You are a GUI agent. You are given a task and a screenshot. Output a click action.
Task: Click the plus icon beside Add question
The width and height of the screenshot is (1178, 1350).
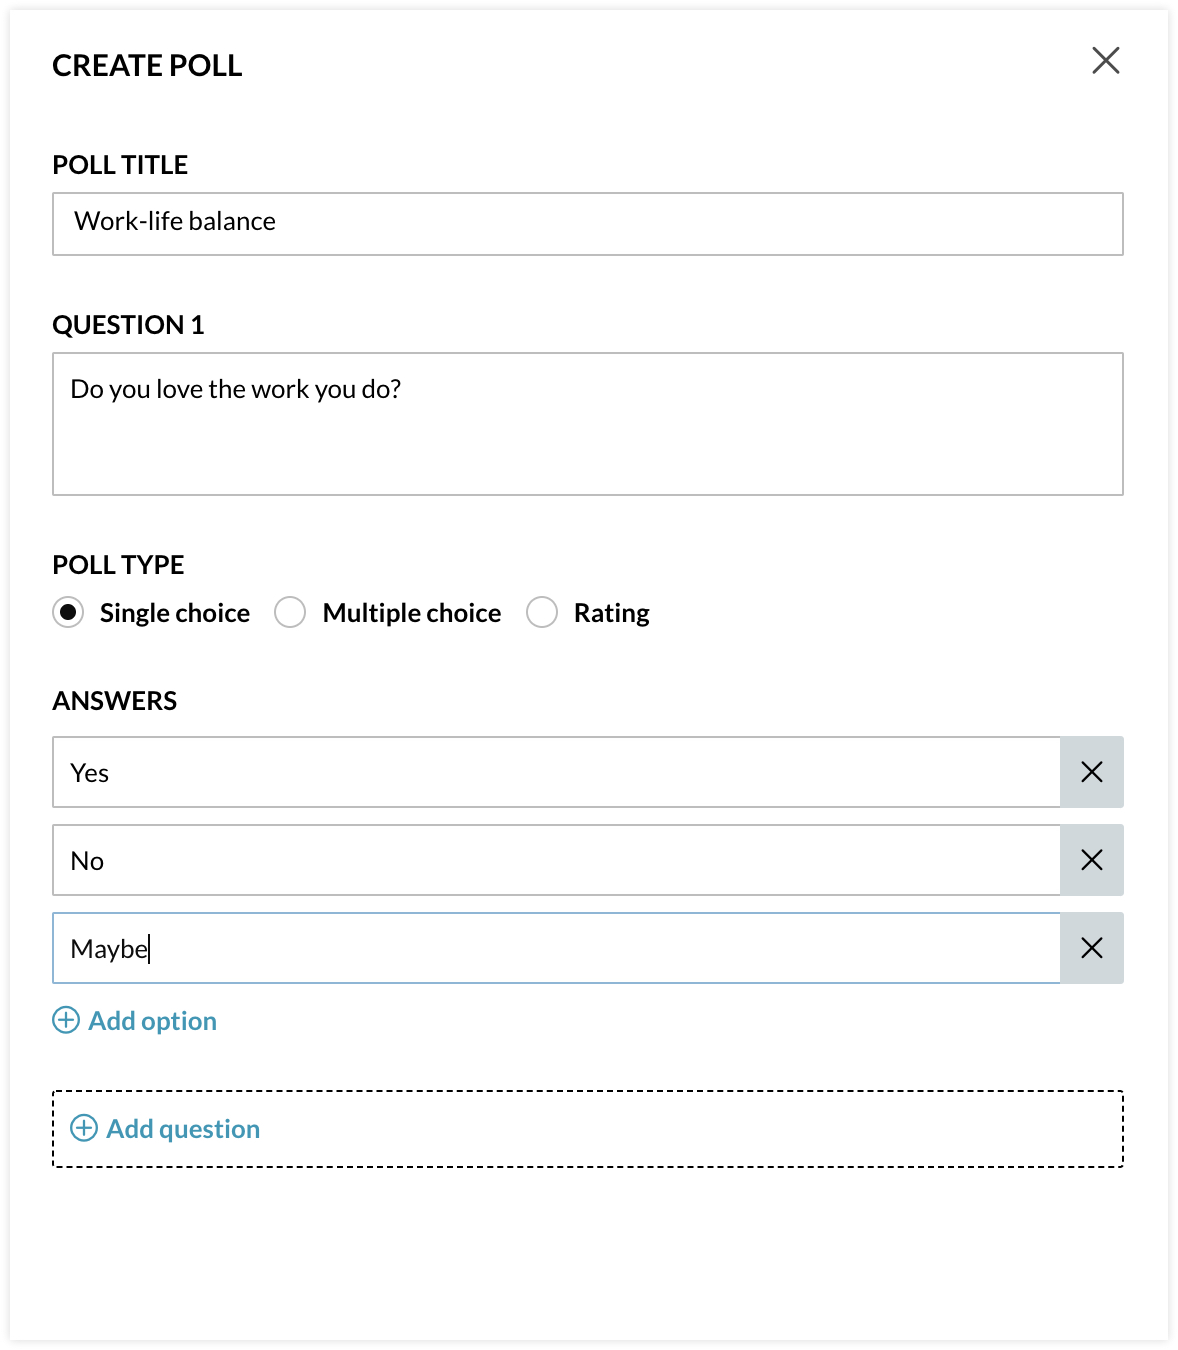click(x=84, y=1128)
